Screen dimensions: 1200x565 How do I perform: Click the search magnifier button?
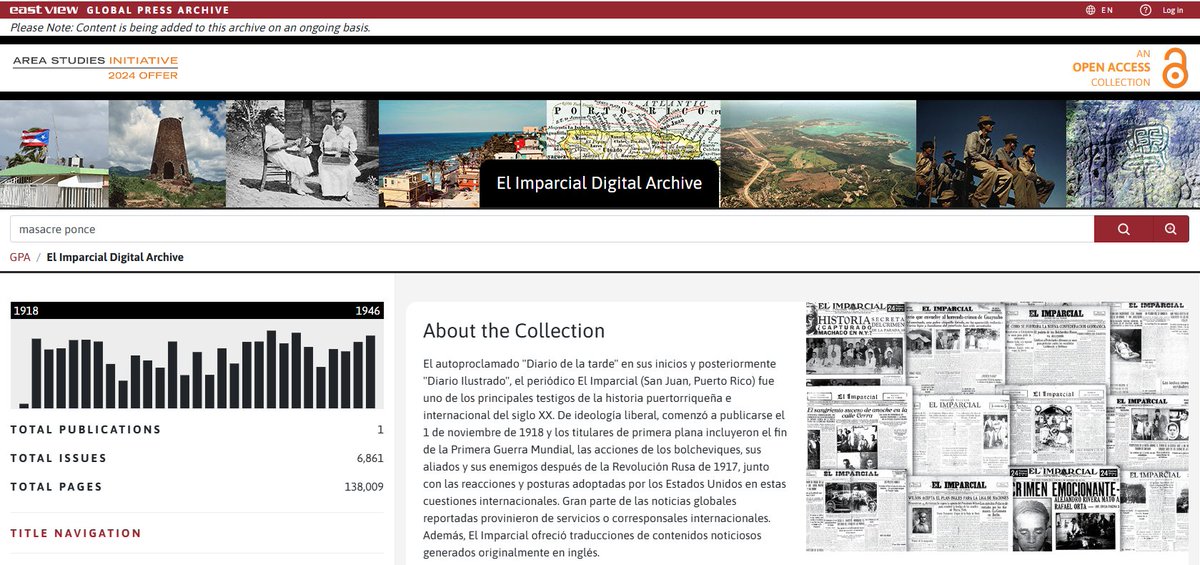(1123, 229)
